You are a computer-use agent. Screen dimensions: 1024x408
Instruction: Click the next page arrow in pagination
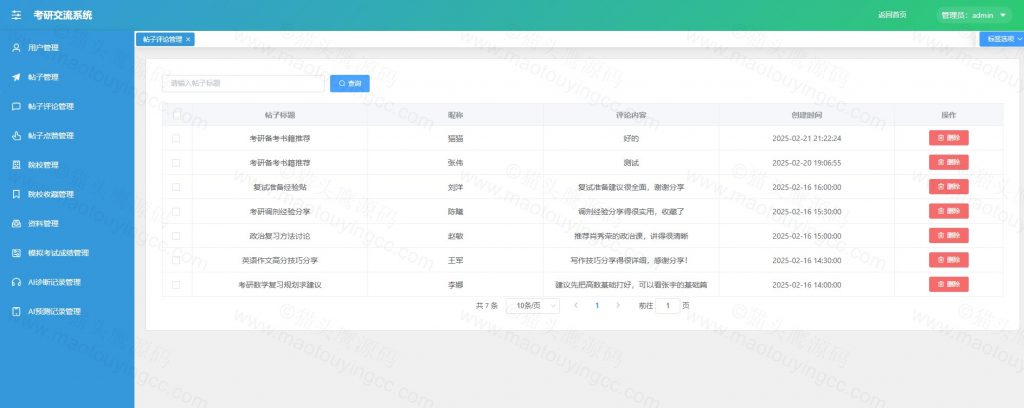pos(618,306)
